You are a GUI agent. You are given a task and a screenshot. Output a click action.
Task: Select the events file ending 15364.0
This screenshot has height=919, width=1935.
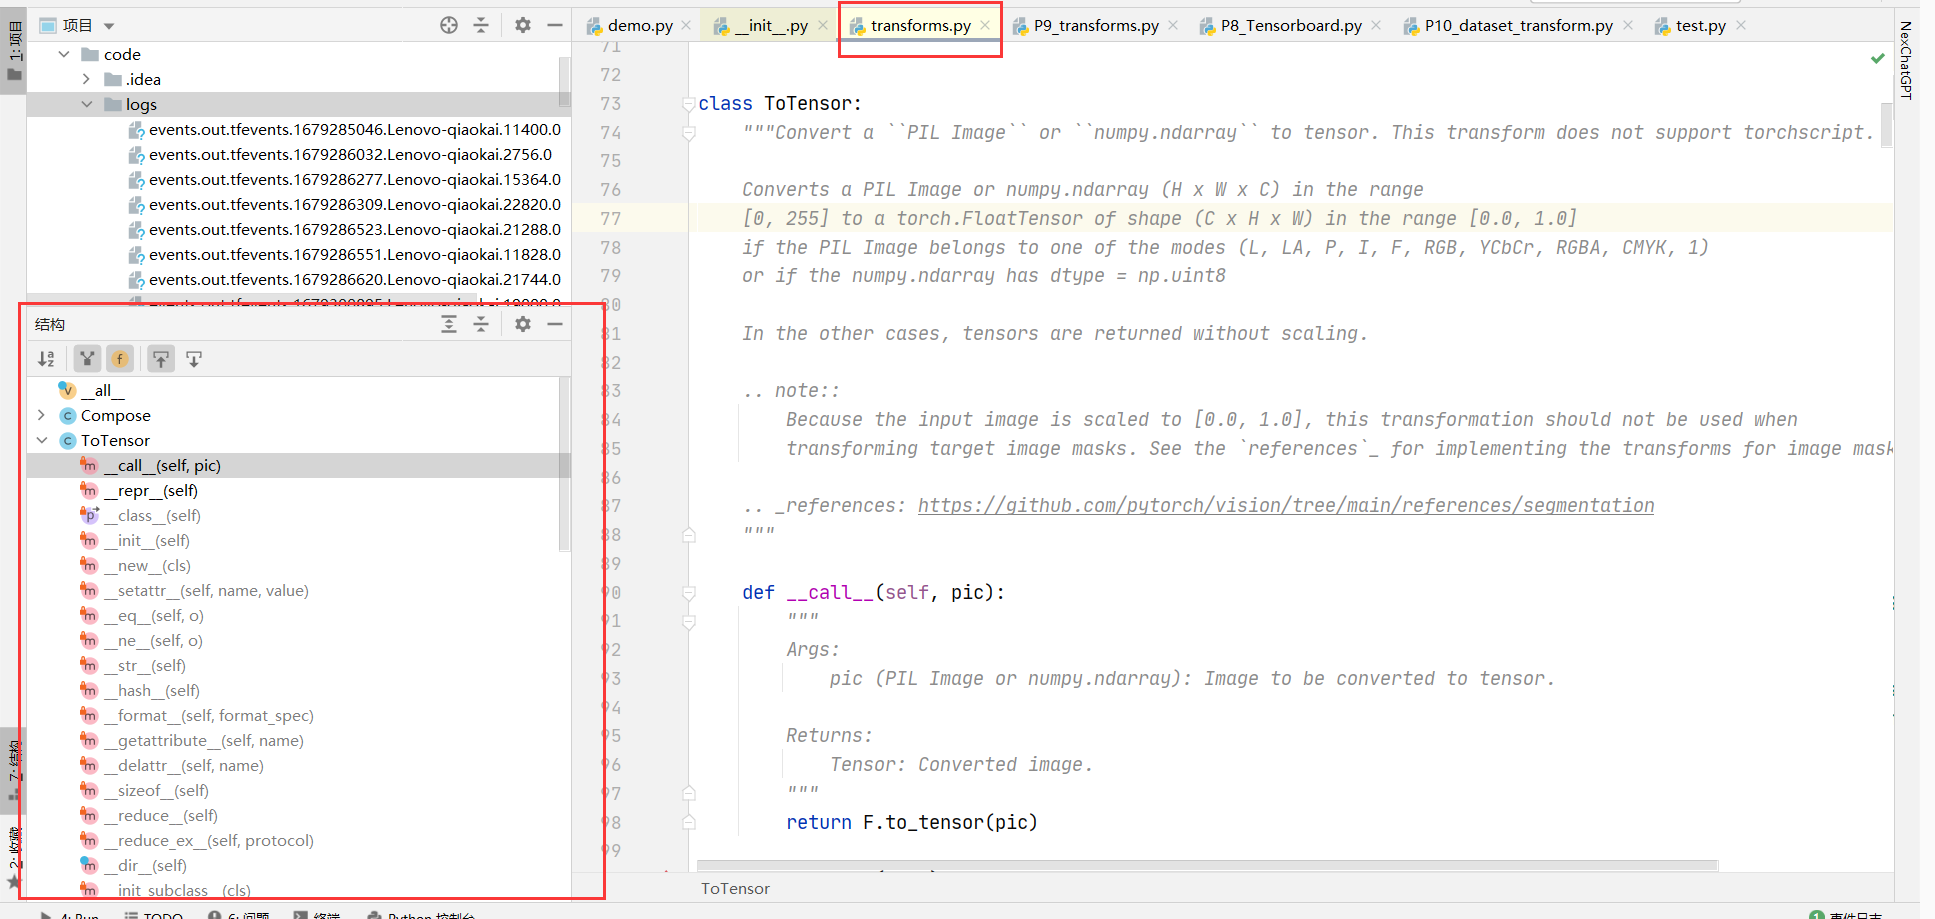(345, 179)
